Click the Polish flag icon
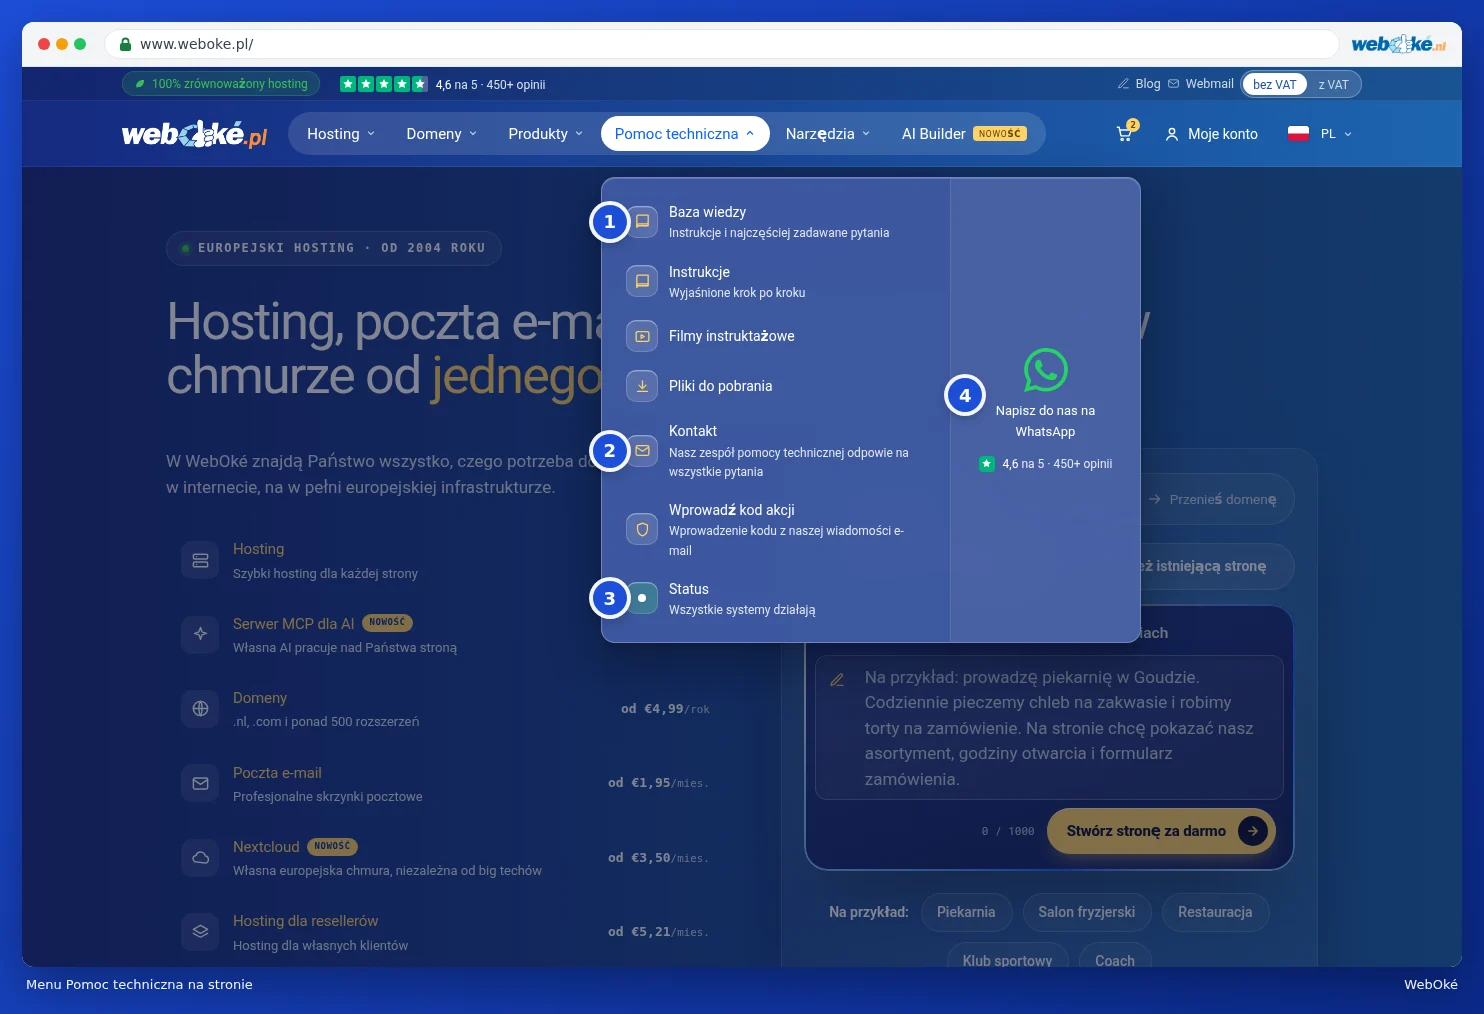The height and width of the screenshot is (1014, 1484). click(x=1298, y=134)
